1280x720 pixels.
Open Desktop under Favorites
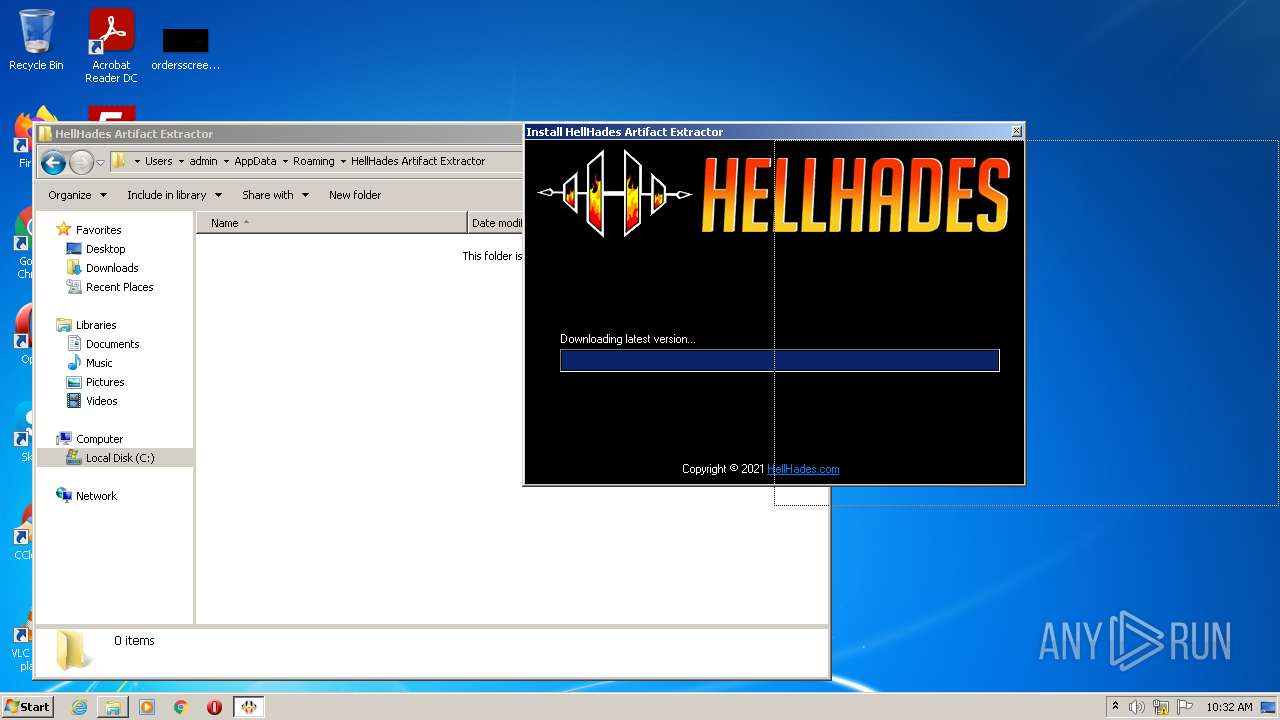point(105,249)
